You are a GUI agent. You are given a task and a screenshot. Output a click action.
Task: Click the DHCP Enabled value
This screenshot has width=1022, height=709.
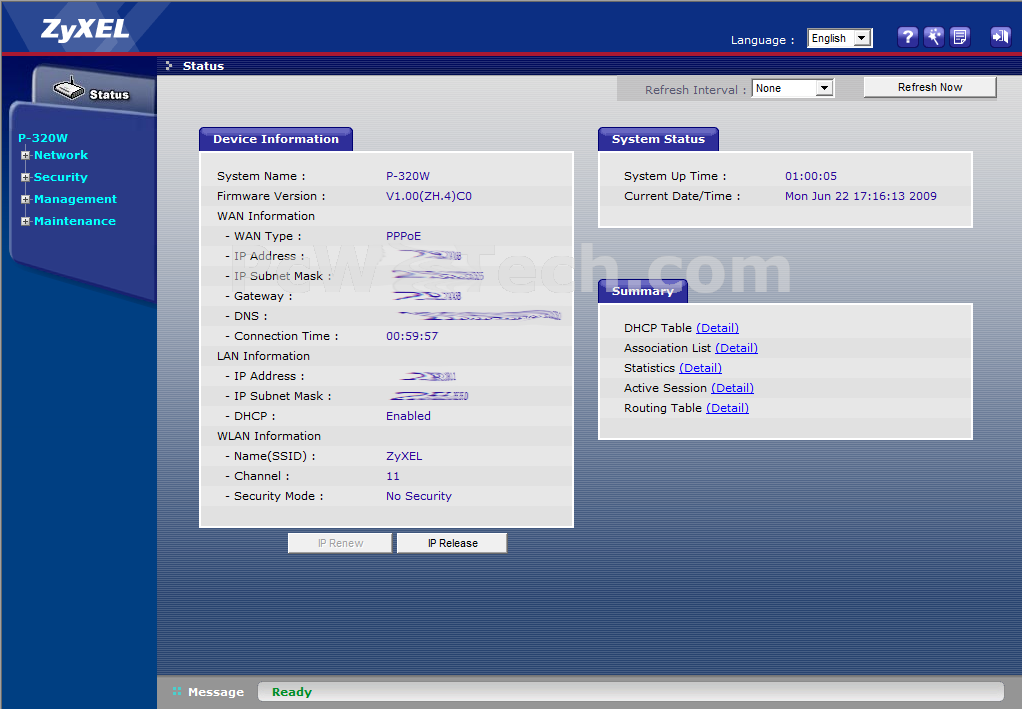[x=408, y=416]
